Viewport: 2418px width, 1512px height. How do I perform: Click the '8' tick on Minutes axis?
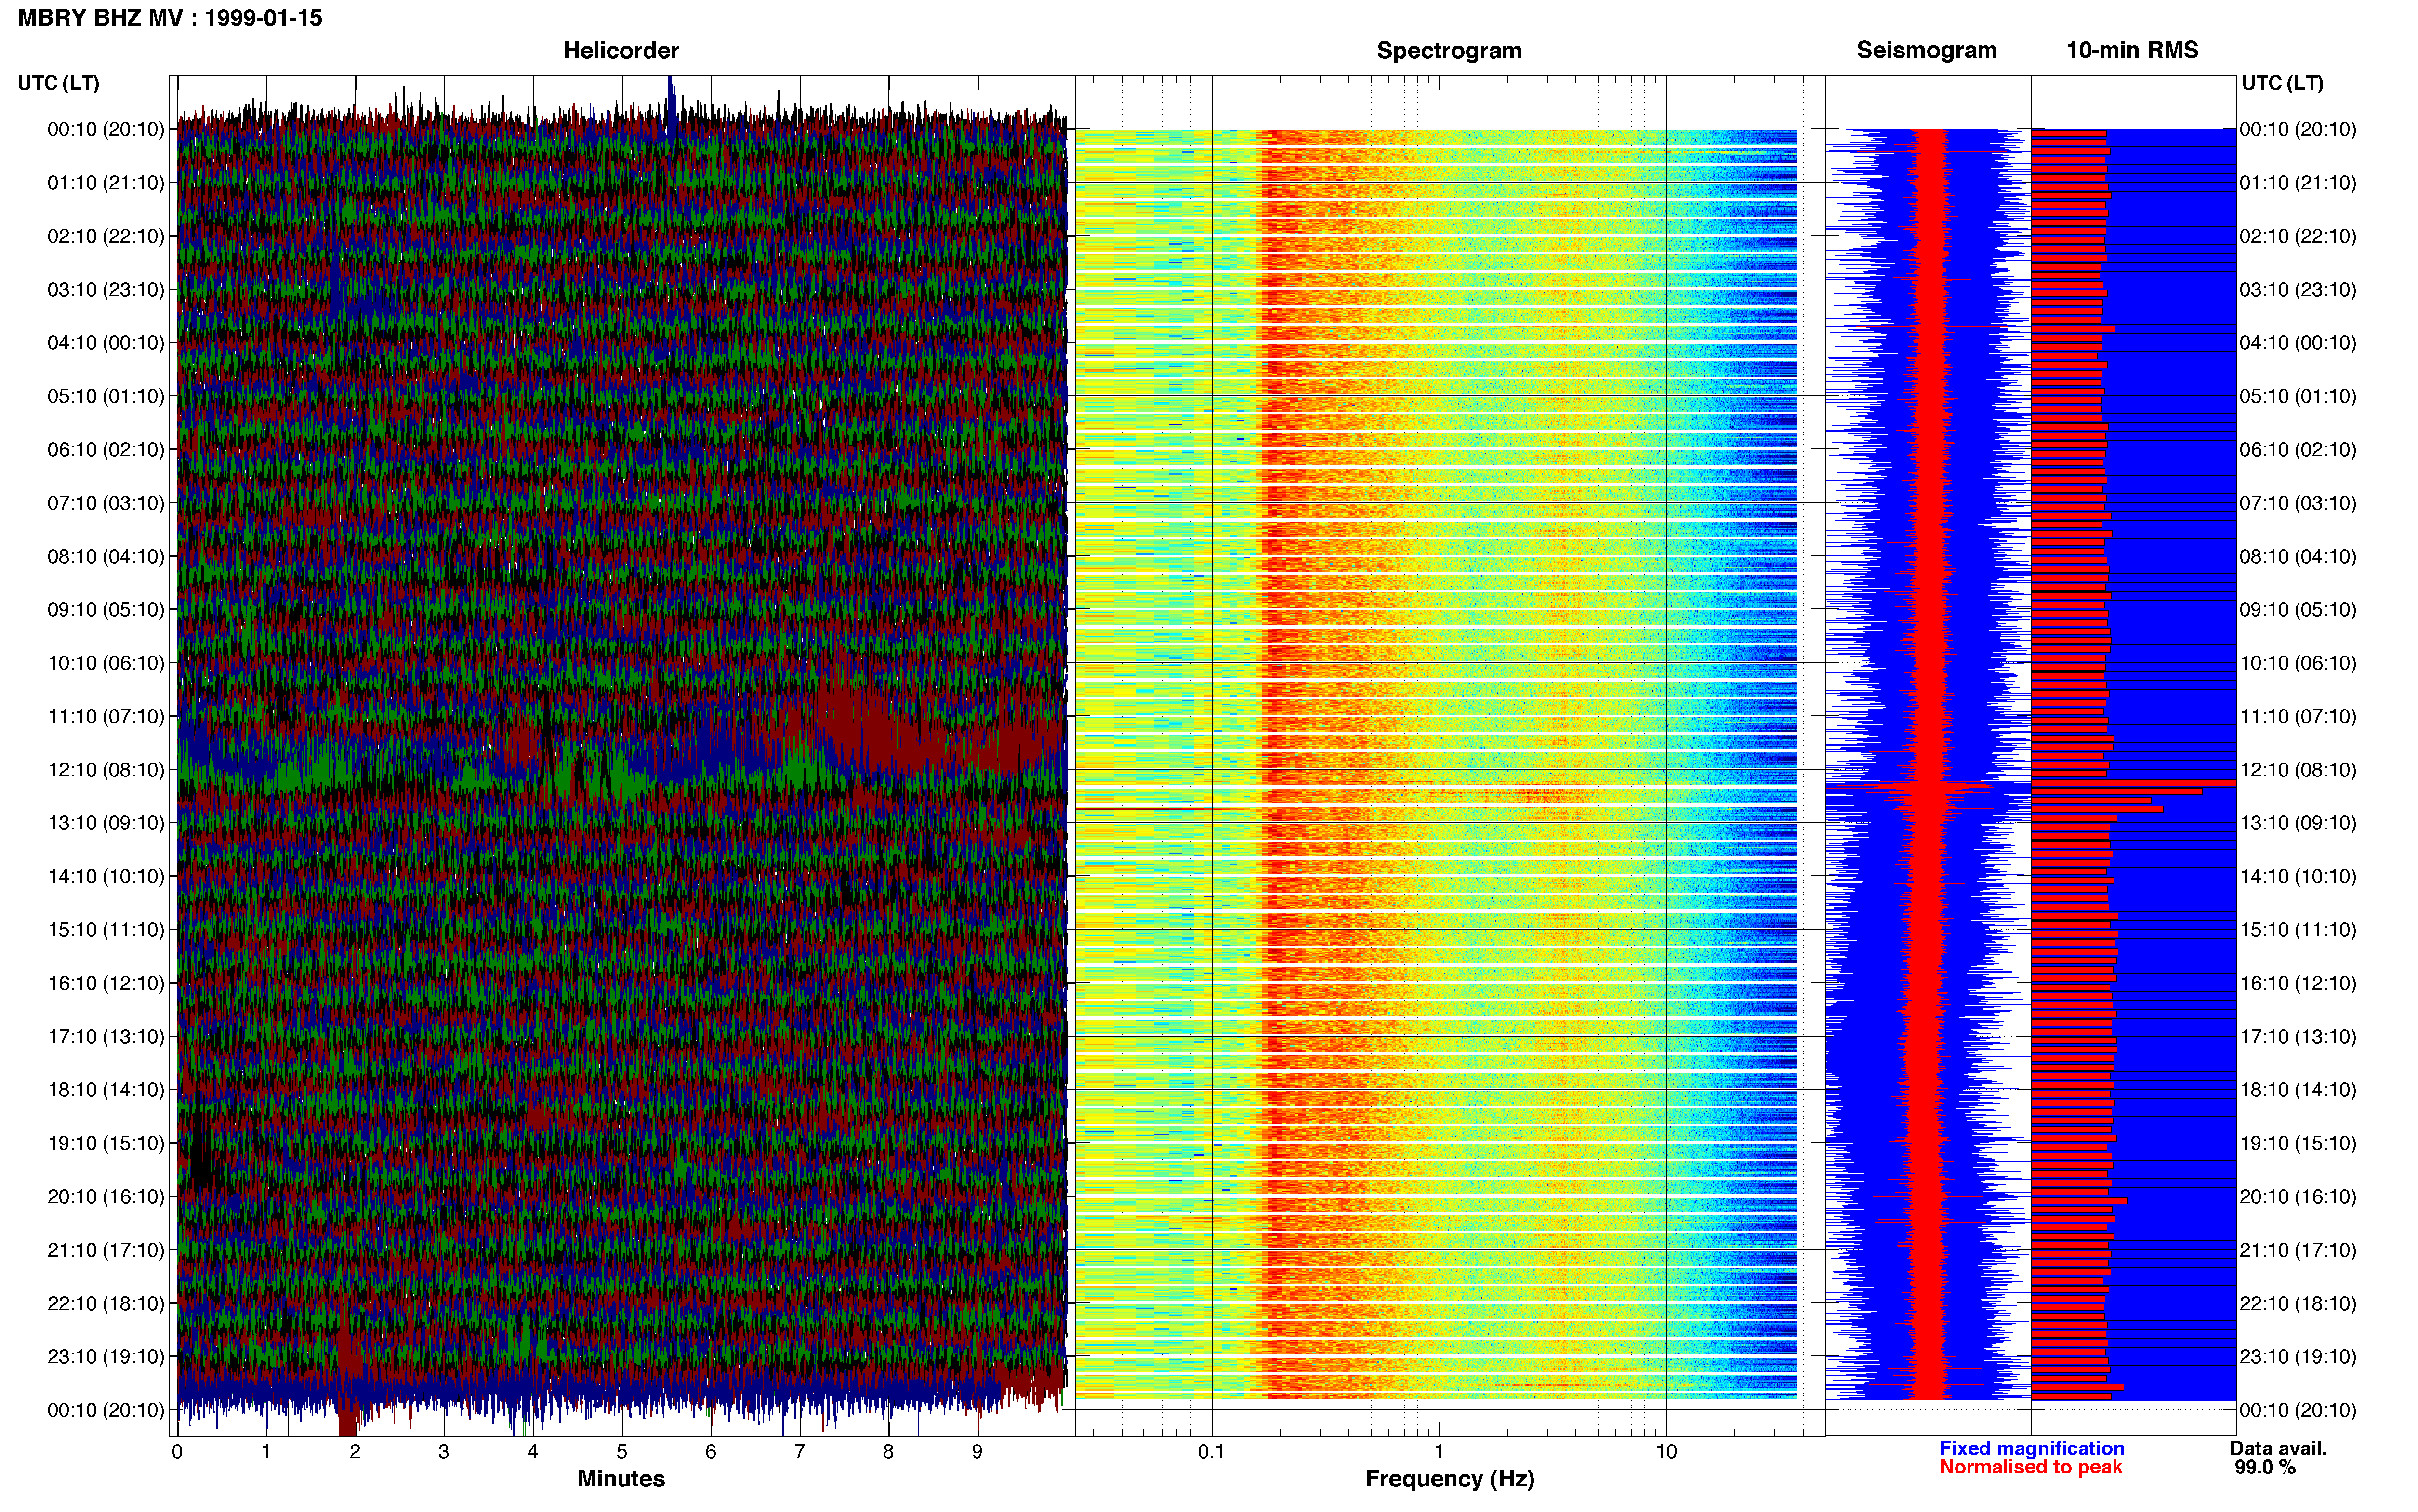888,1452
